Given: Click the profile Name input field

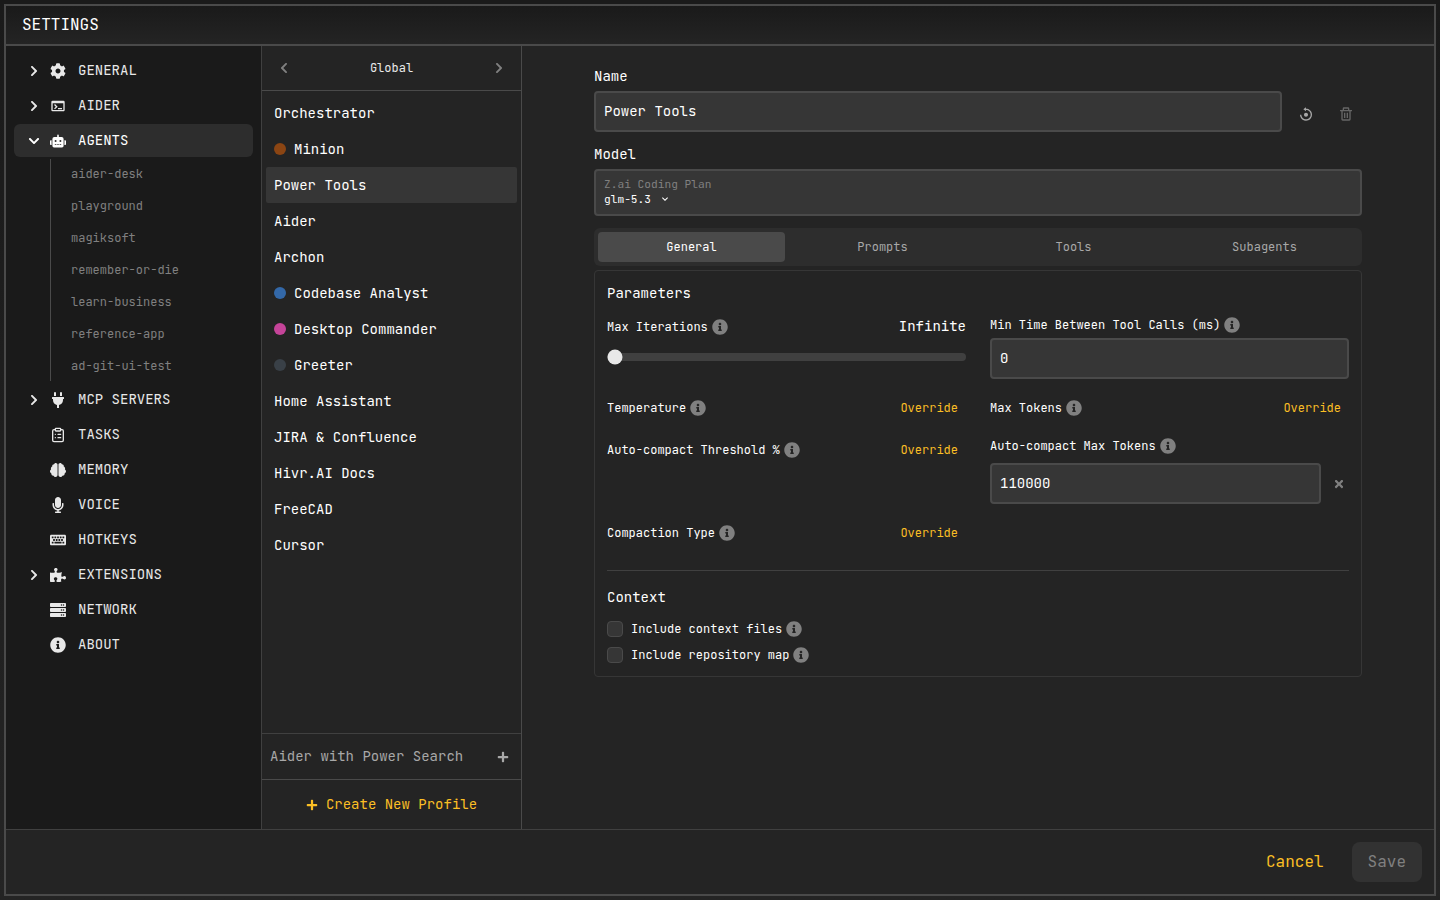Looking at the screenshot, I should (937, 111).
